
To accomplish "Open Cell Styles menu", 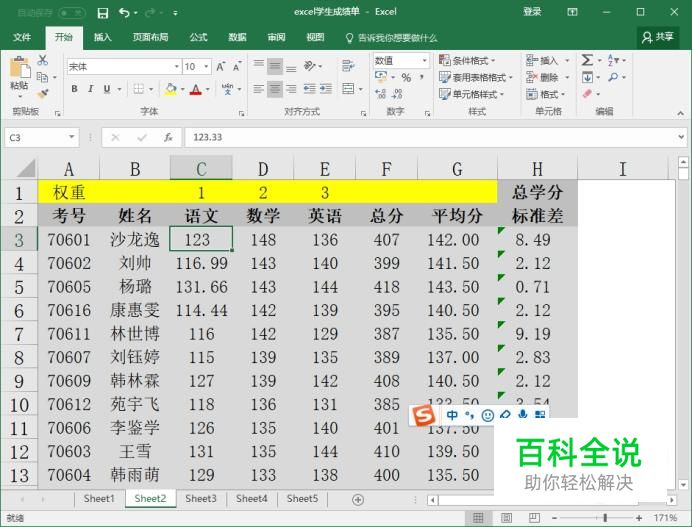I will (x=471, y=94).
